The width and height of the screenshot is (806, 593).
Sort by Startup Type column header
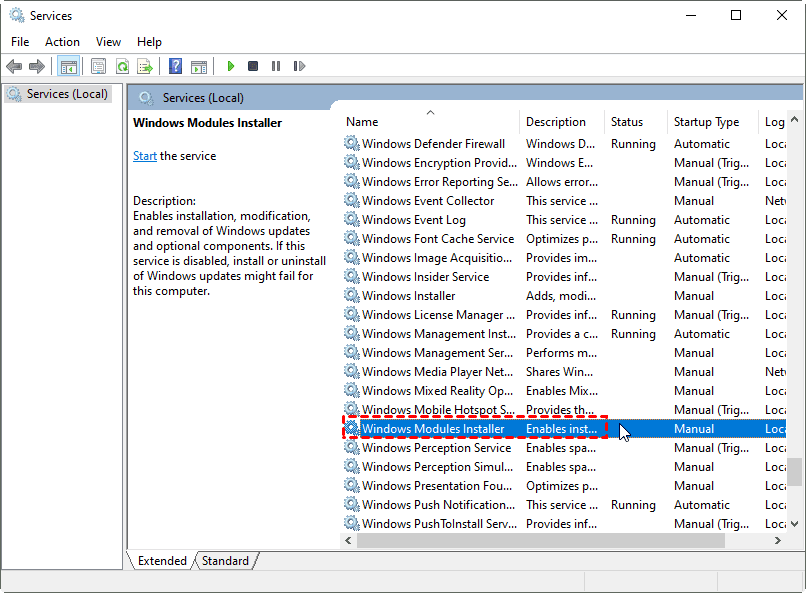click(712, 122)
